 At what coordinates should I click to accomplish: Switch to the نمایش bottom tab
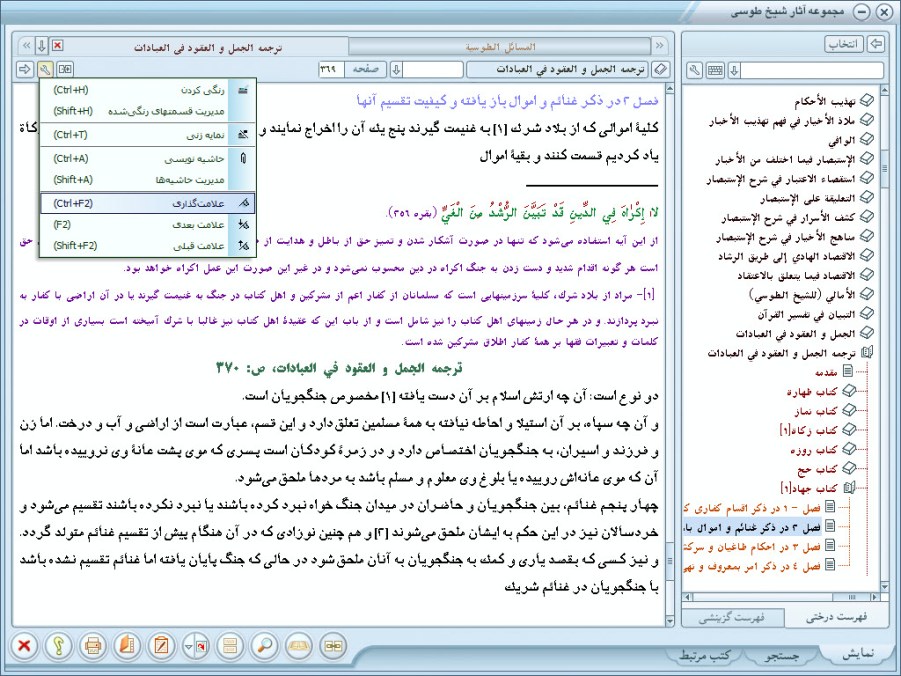click(857, 654)
